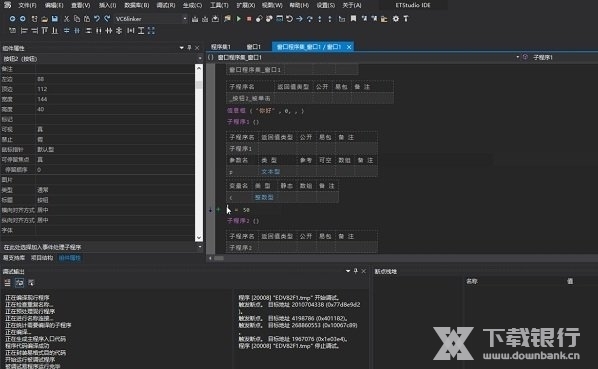Switch to the 窗口1 tab
This screenshot has height=369, width=598.
[253, 47]
